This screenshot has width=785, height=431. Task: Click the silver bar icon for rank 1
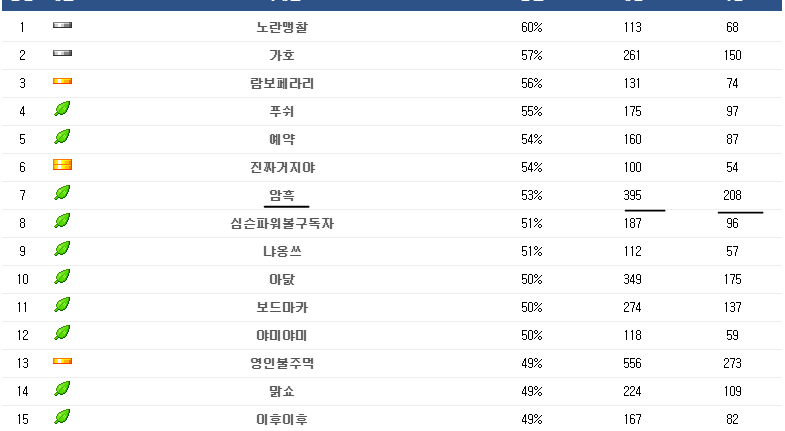[x=62, y=27]
